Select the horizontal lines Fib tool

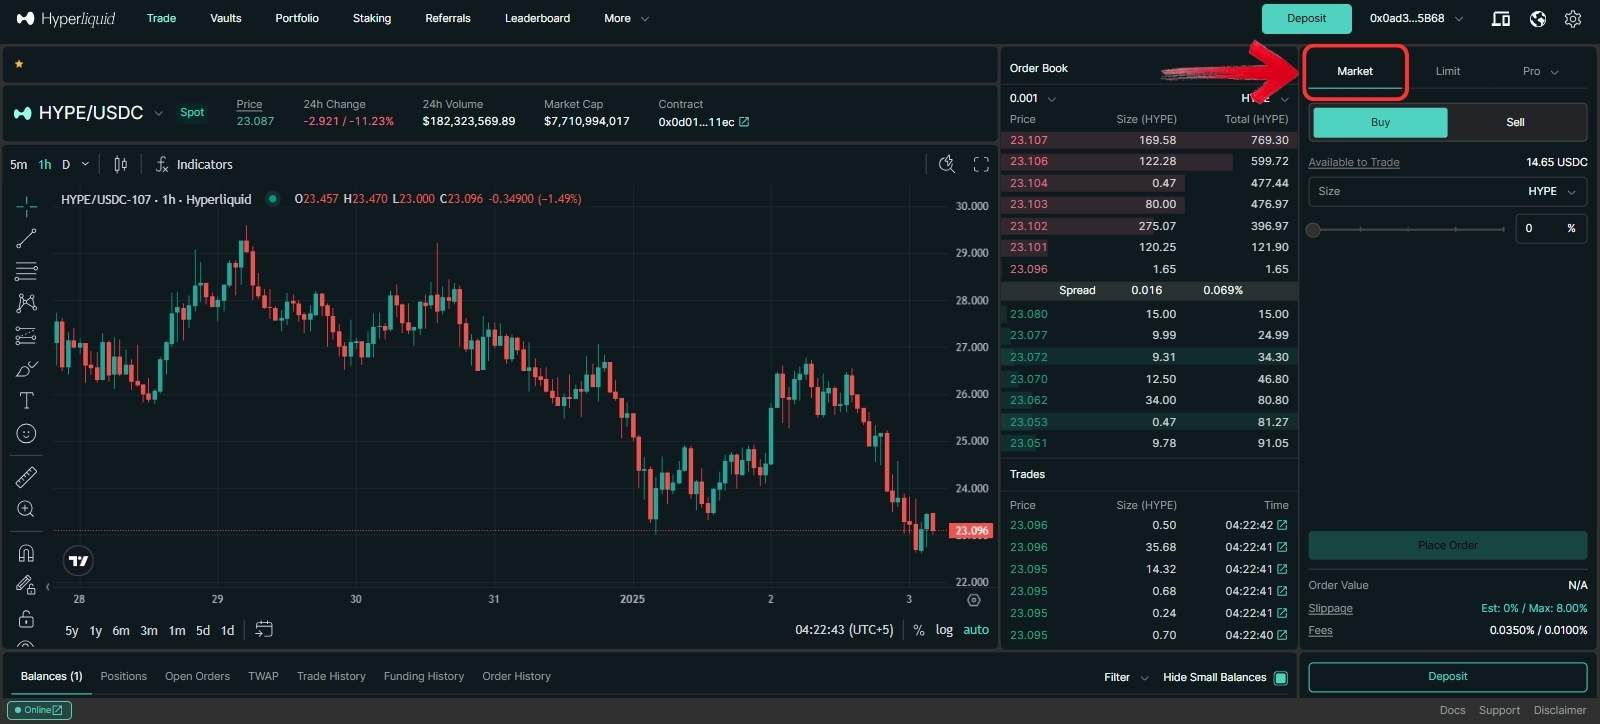(x=27, y=271)
